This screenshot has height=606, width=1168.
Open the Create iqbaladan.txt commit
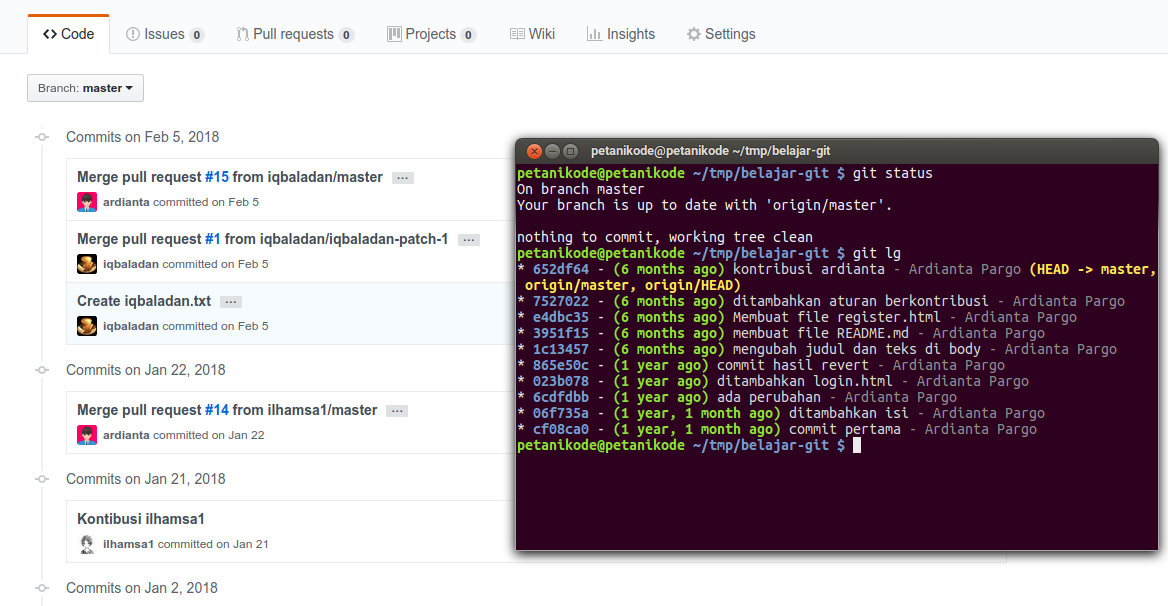point(144,301)
